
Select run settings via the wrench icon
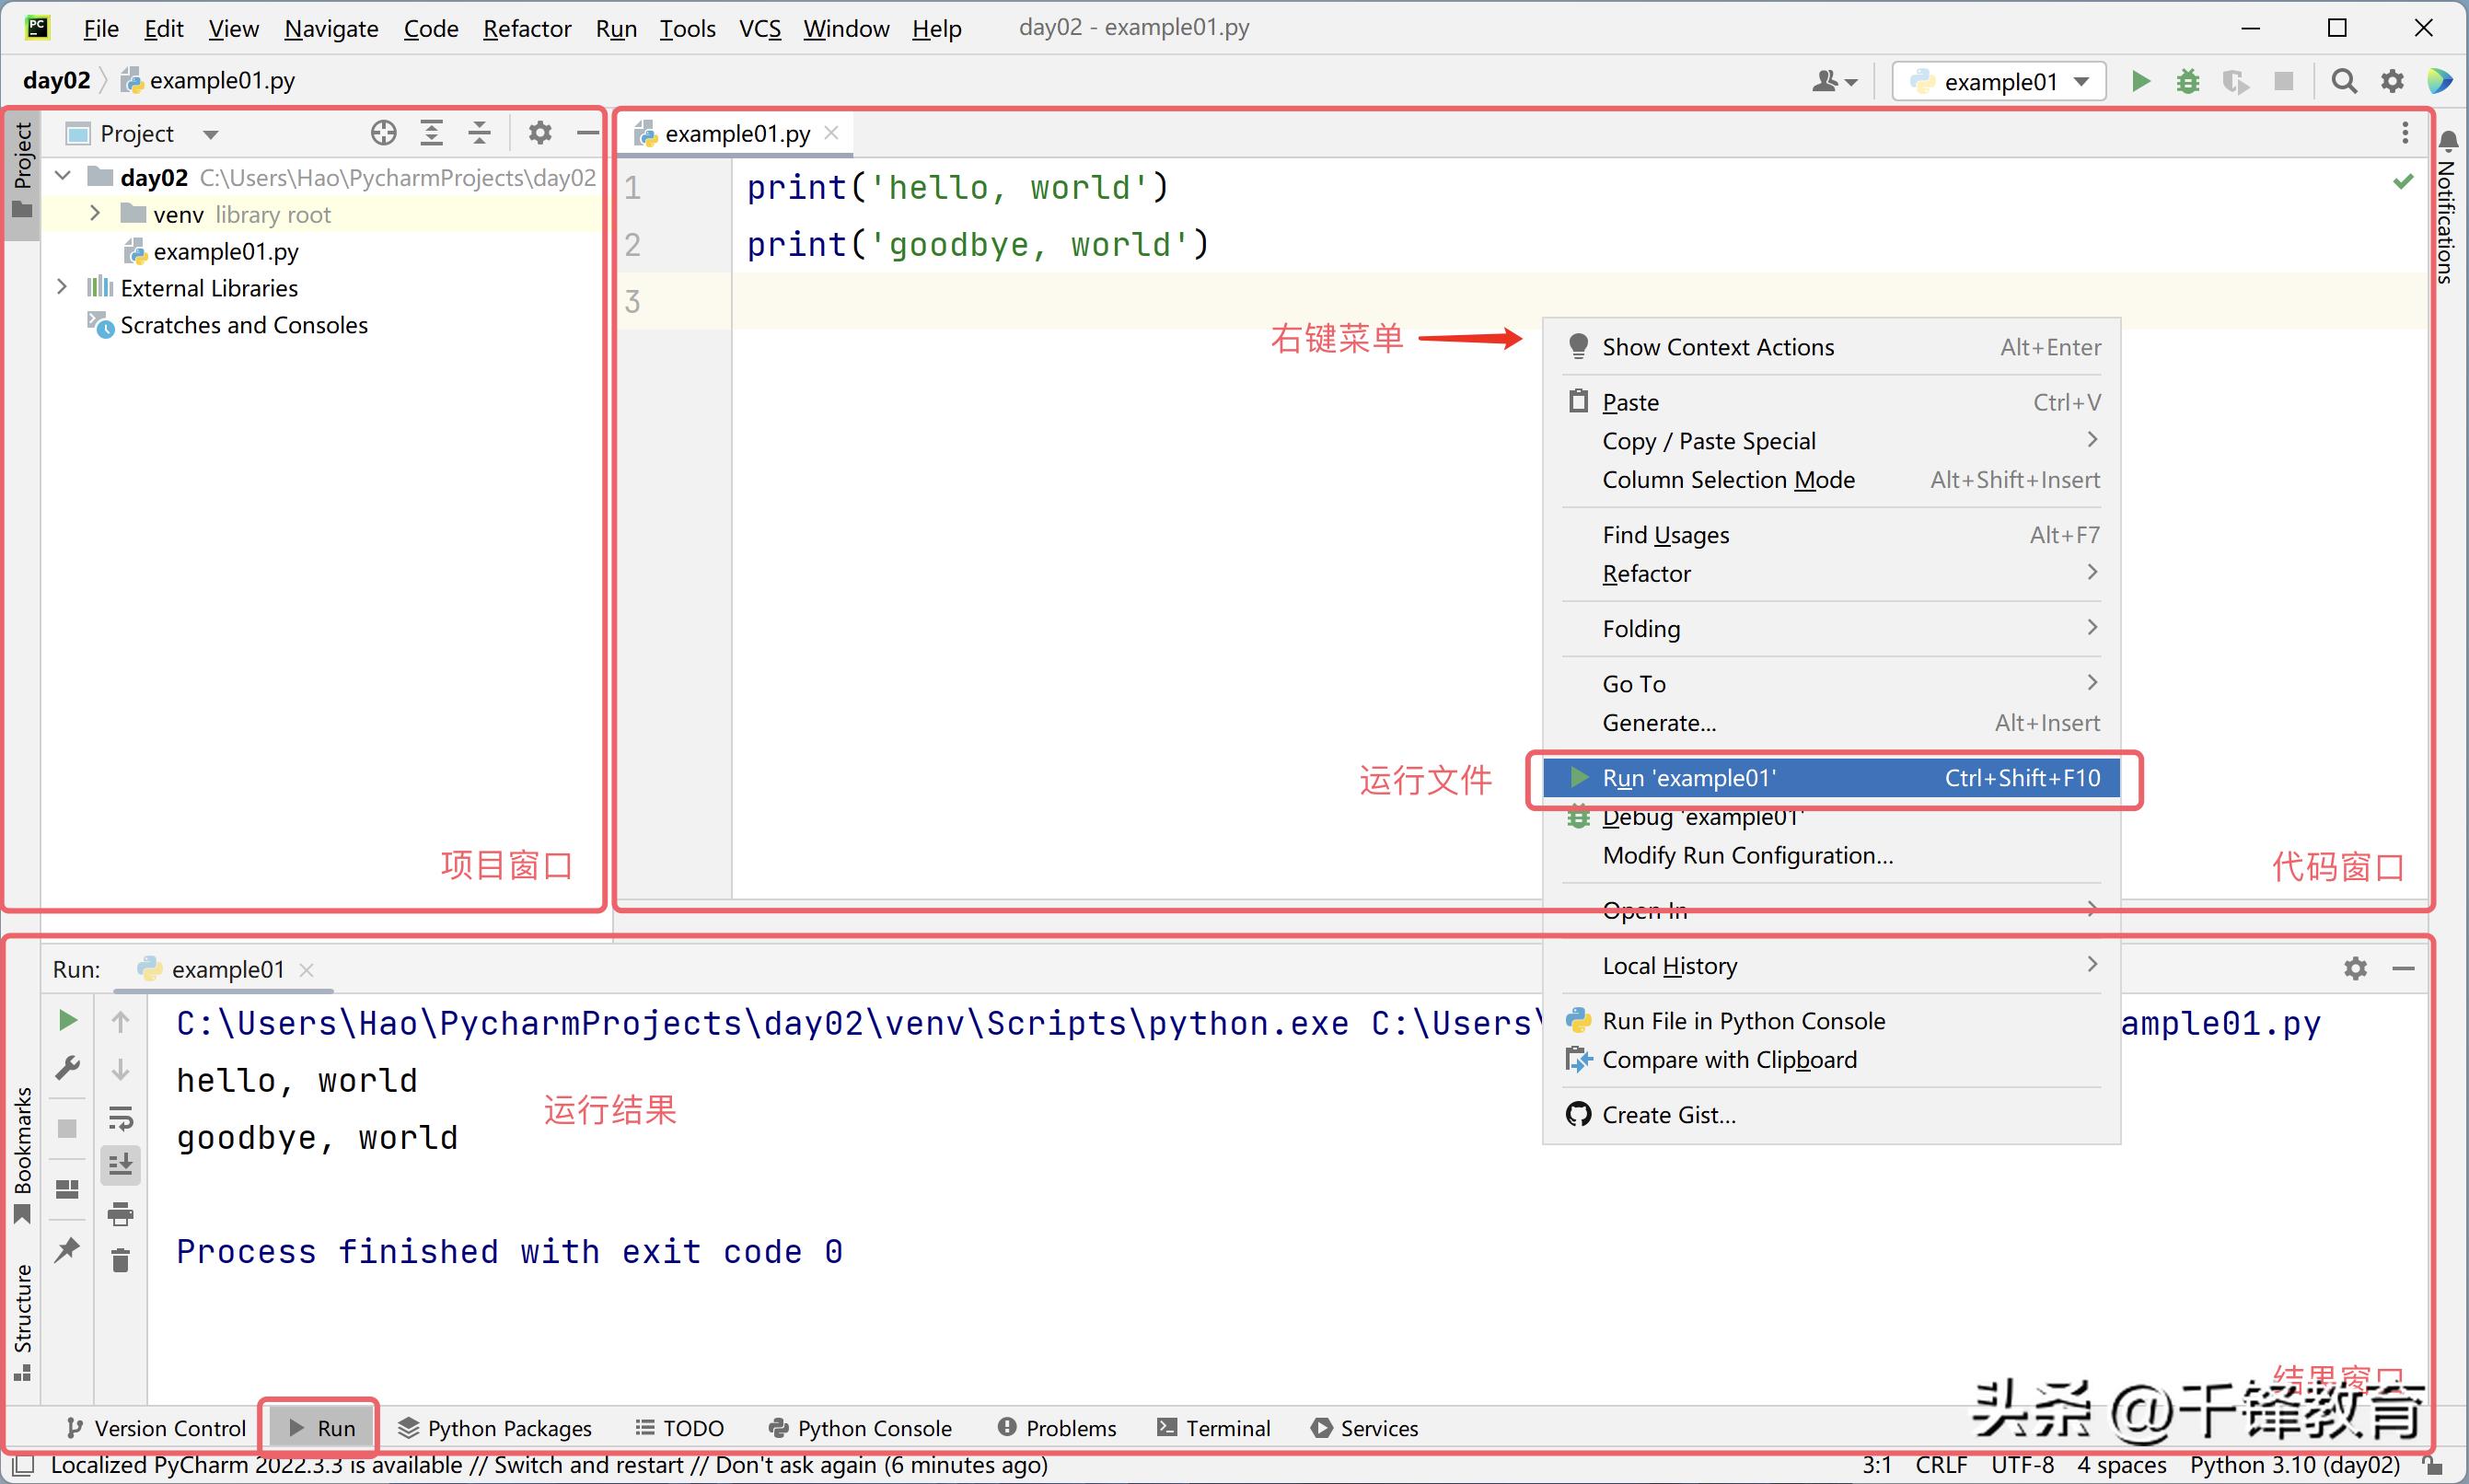pyautogui.click(x=67, y=1067)
